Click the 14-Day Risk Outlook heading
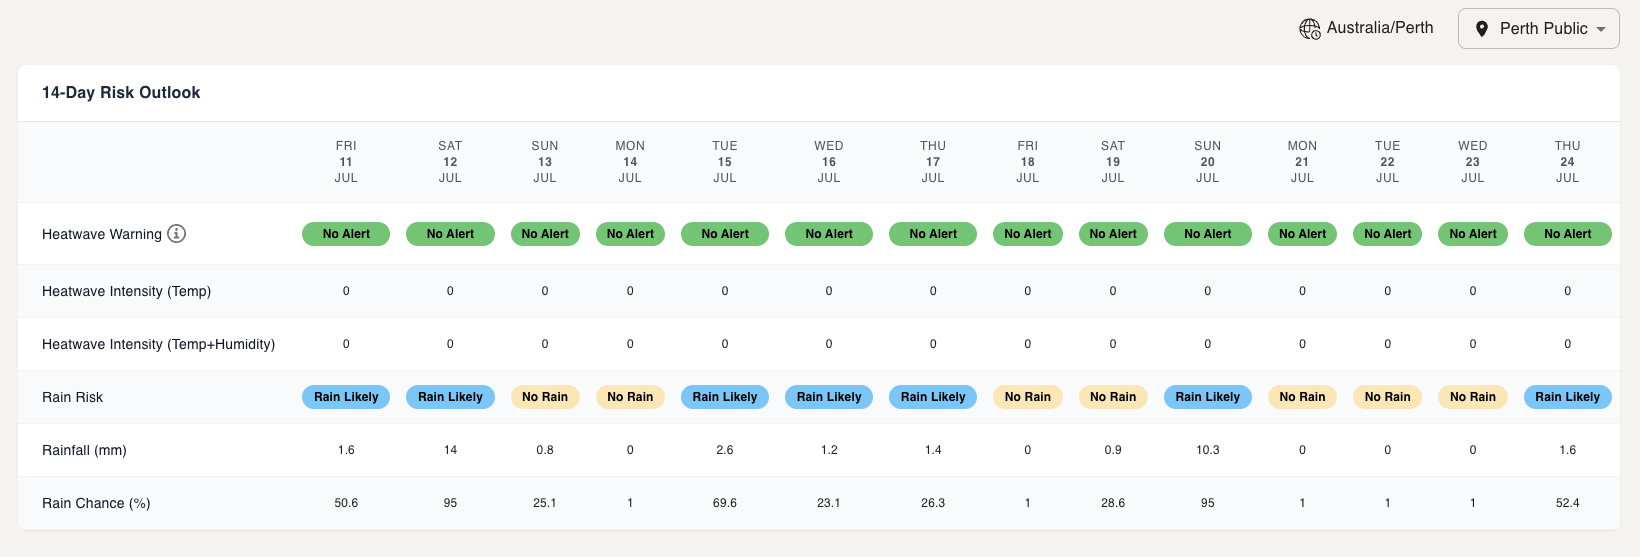This screenshot has width=1640, height=557. pos(121,93)
